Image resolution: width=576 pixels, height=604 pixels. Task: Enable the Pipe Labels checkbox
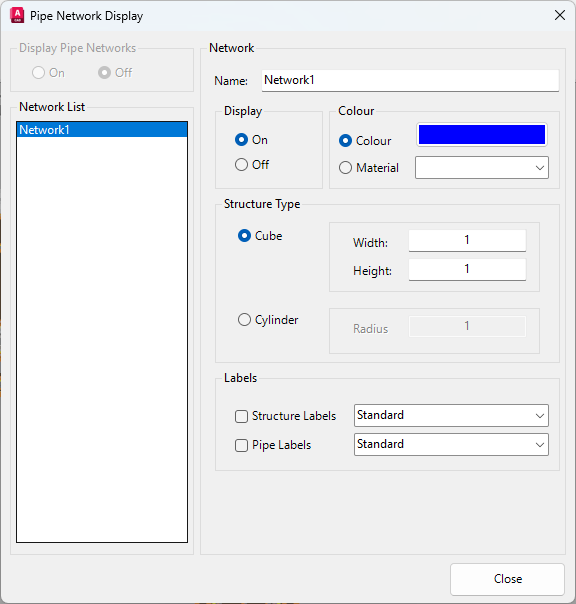click(241, 445)
